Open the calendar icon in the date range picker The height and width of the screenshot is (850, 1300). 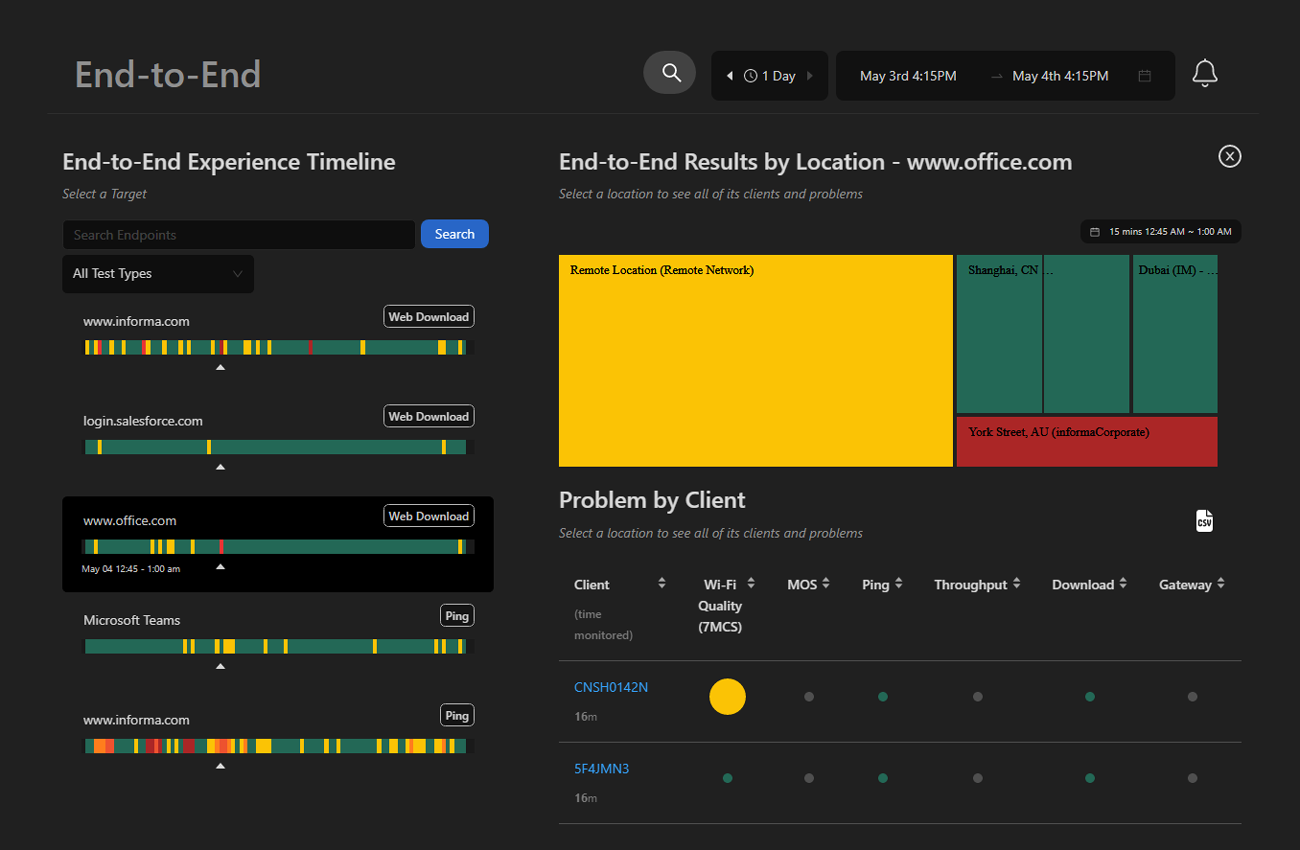[1144, 75]
